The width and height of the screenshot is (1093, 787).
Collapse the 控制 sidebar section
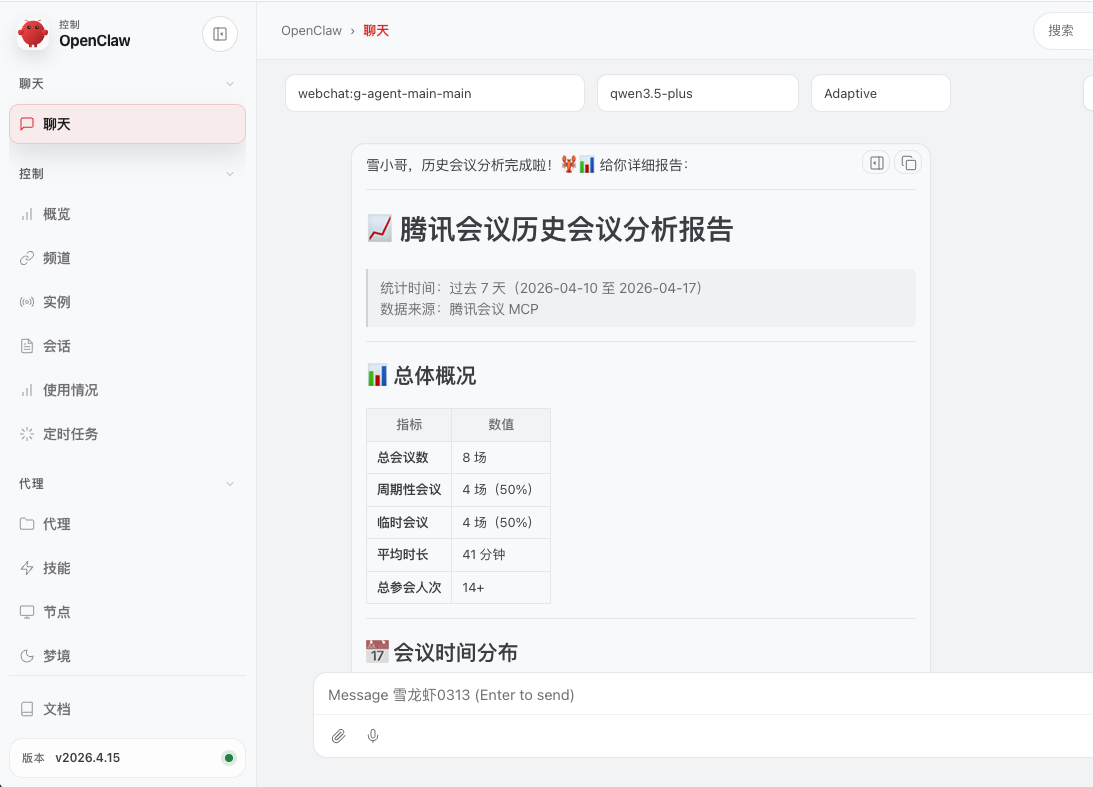(x=230, y=174)
